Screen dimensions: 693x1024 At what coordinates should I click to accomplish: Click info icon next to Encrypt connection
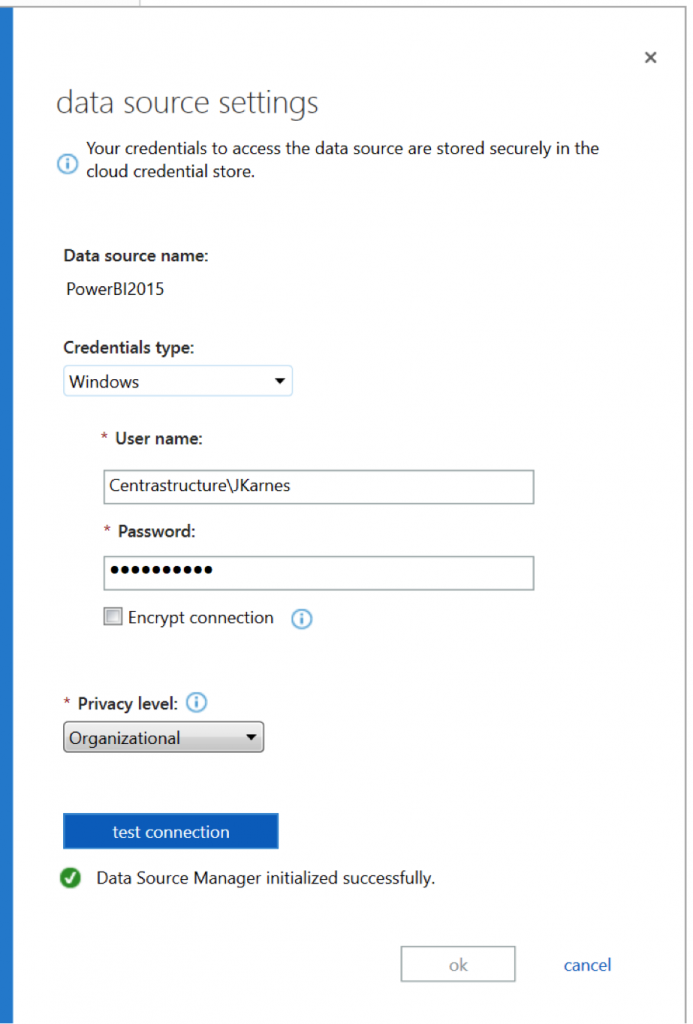pos(301,619)
